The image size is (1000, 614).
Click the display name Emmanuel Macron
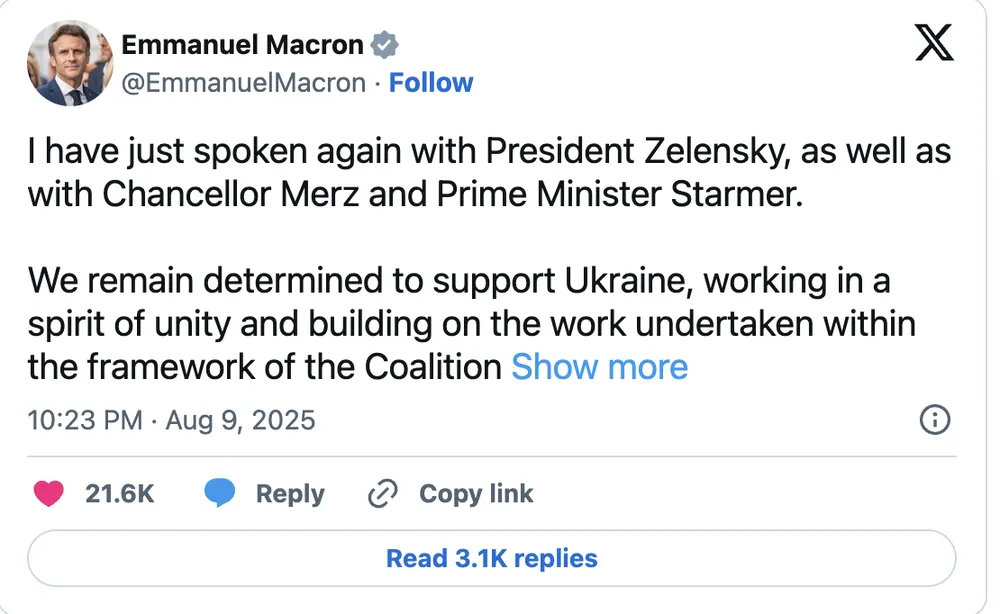pos(243,43)
